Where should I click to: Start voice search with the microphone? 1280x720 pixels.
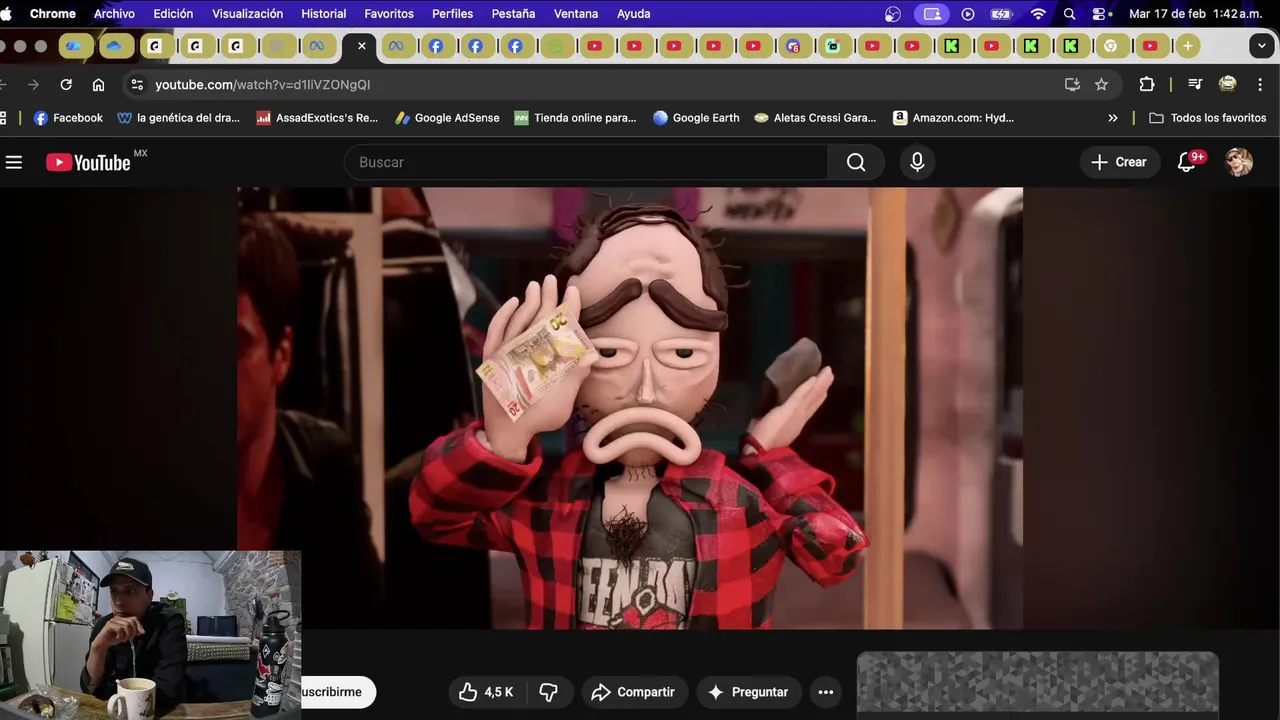(x=917, y=162)
